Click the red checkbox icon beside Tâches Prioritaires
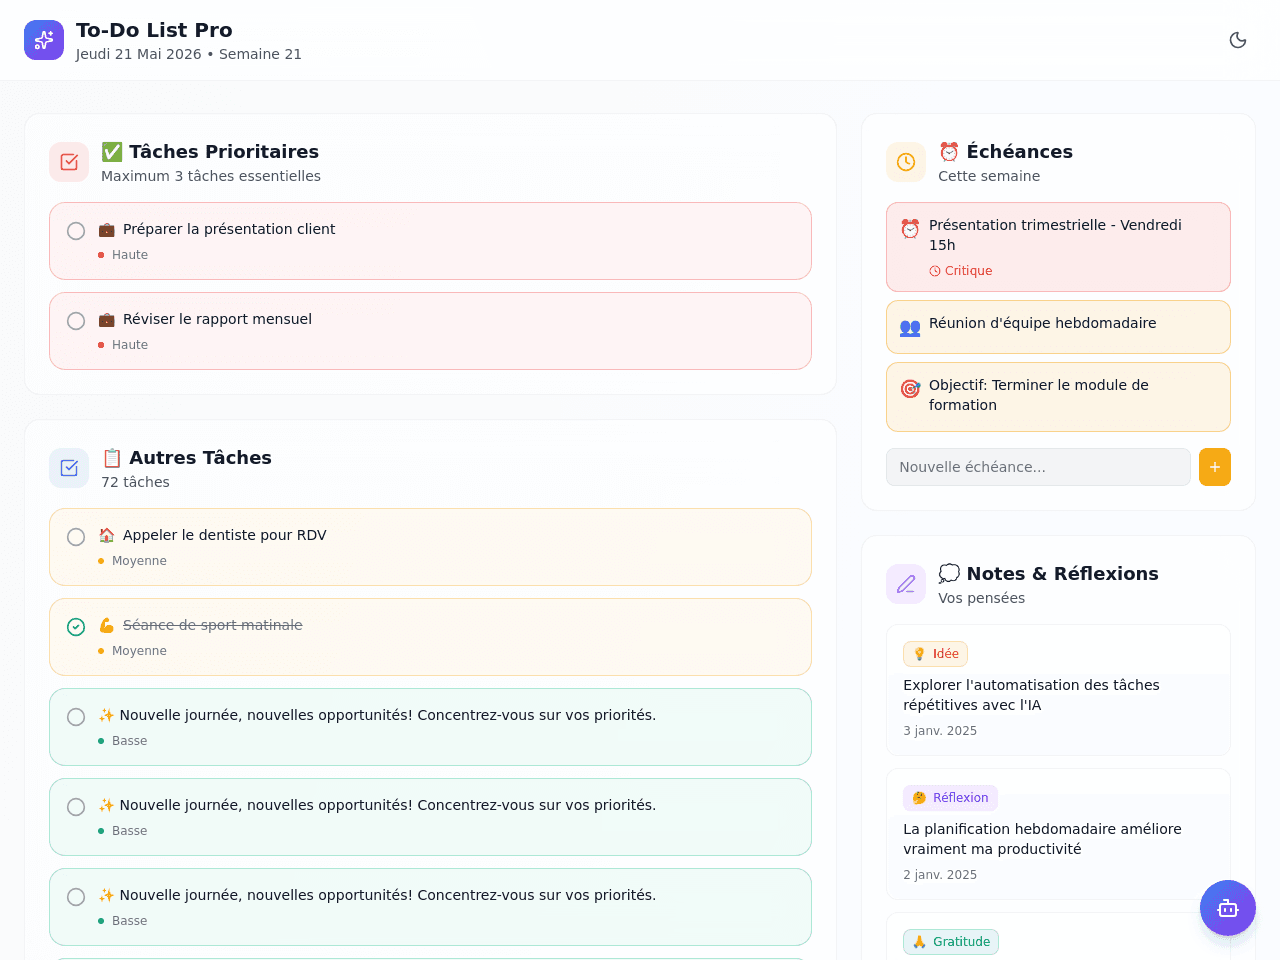Image resolution: width=1280 pixels, height=960 pixels. pos(69,162)
